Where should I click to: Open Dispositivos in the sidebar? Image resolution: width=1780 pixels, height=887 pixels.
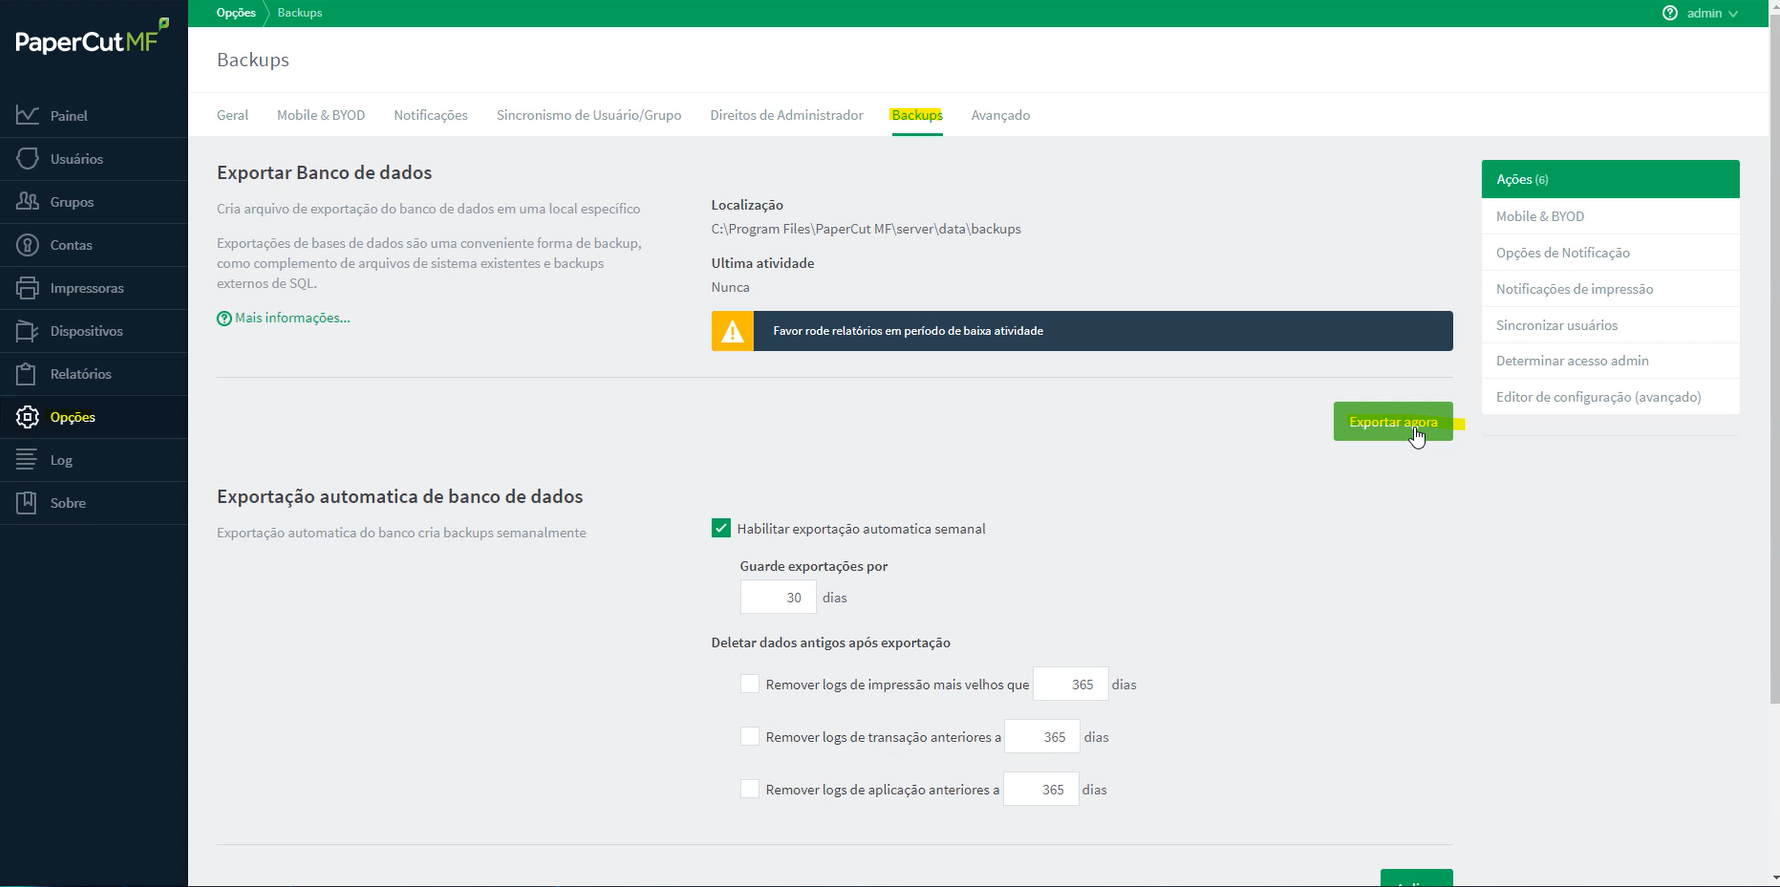point(94,330)
